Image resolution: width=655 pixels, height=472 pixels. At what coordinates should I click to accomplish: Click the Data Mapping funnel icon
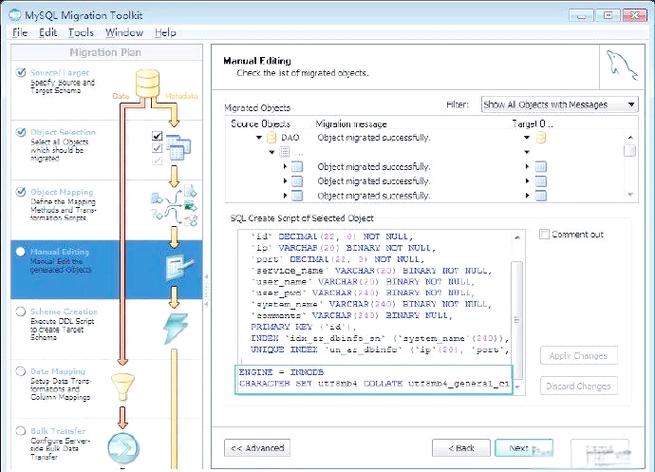[123, 387]
